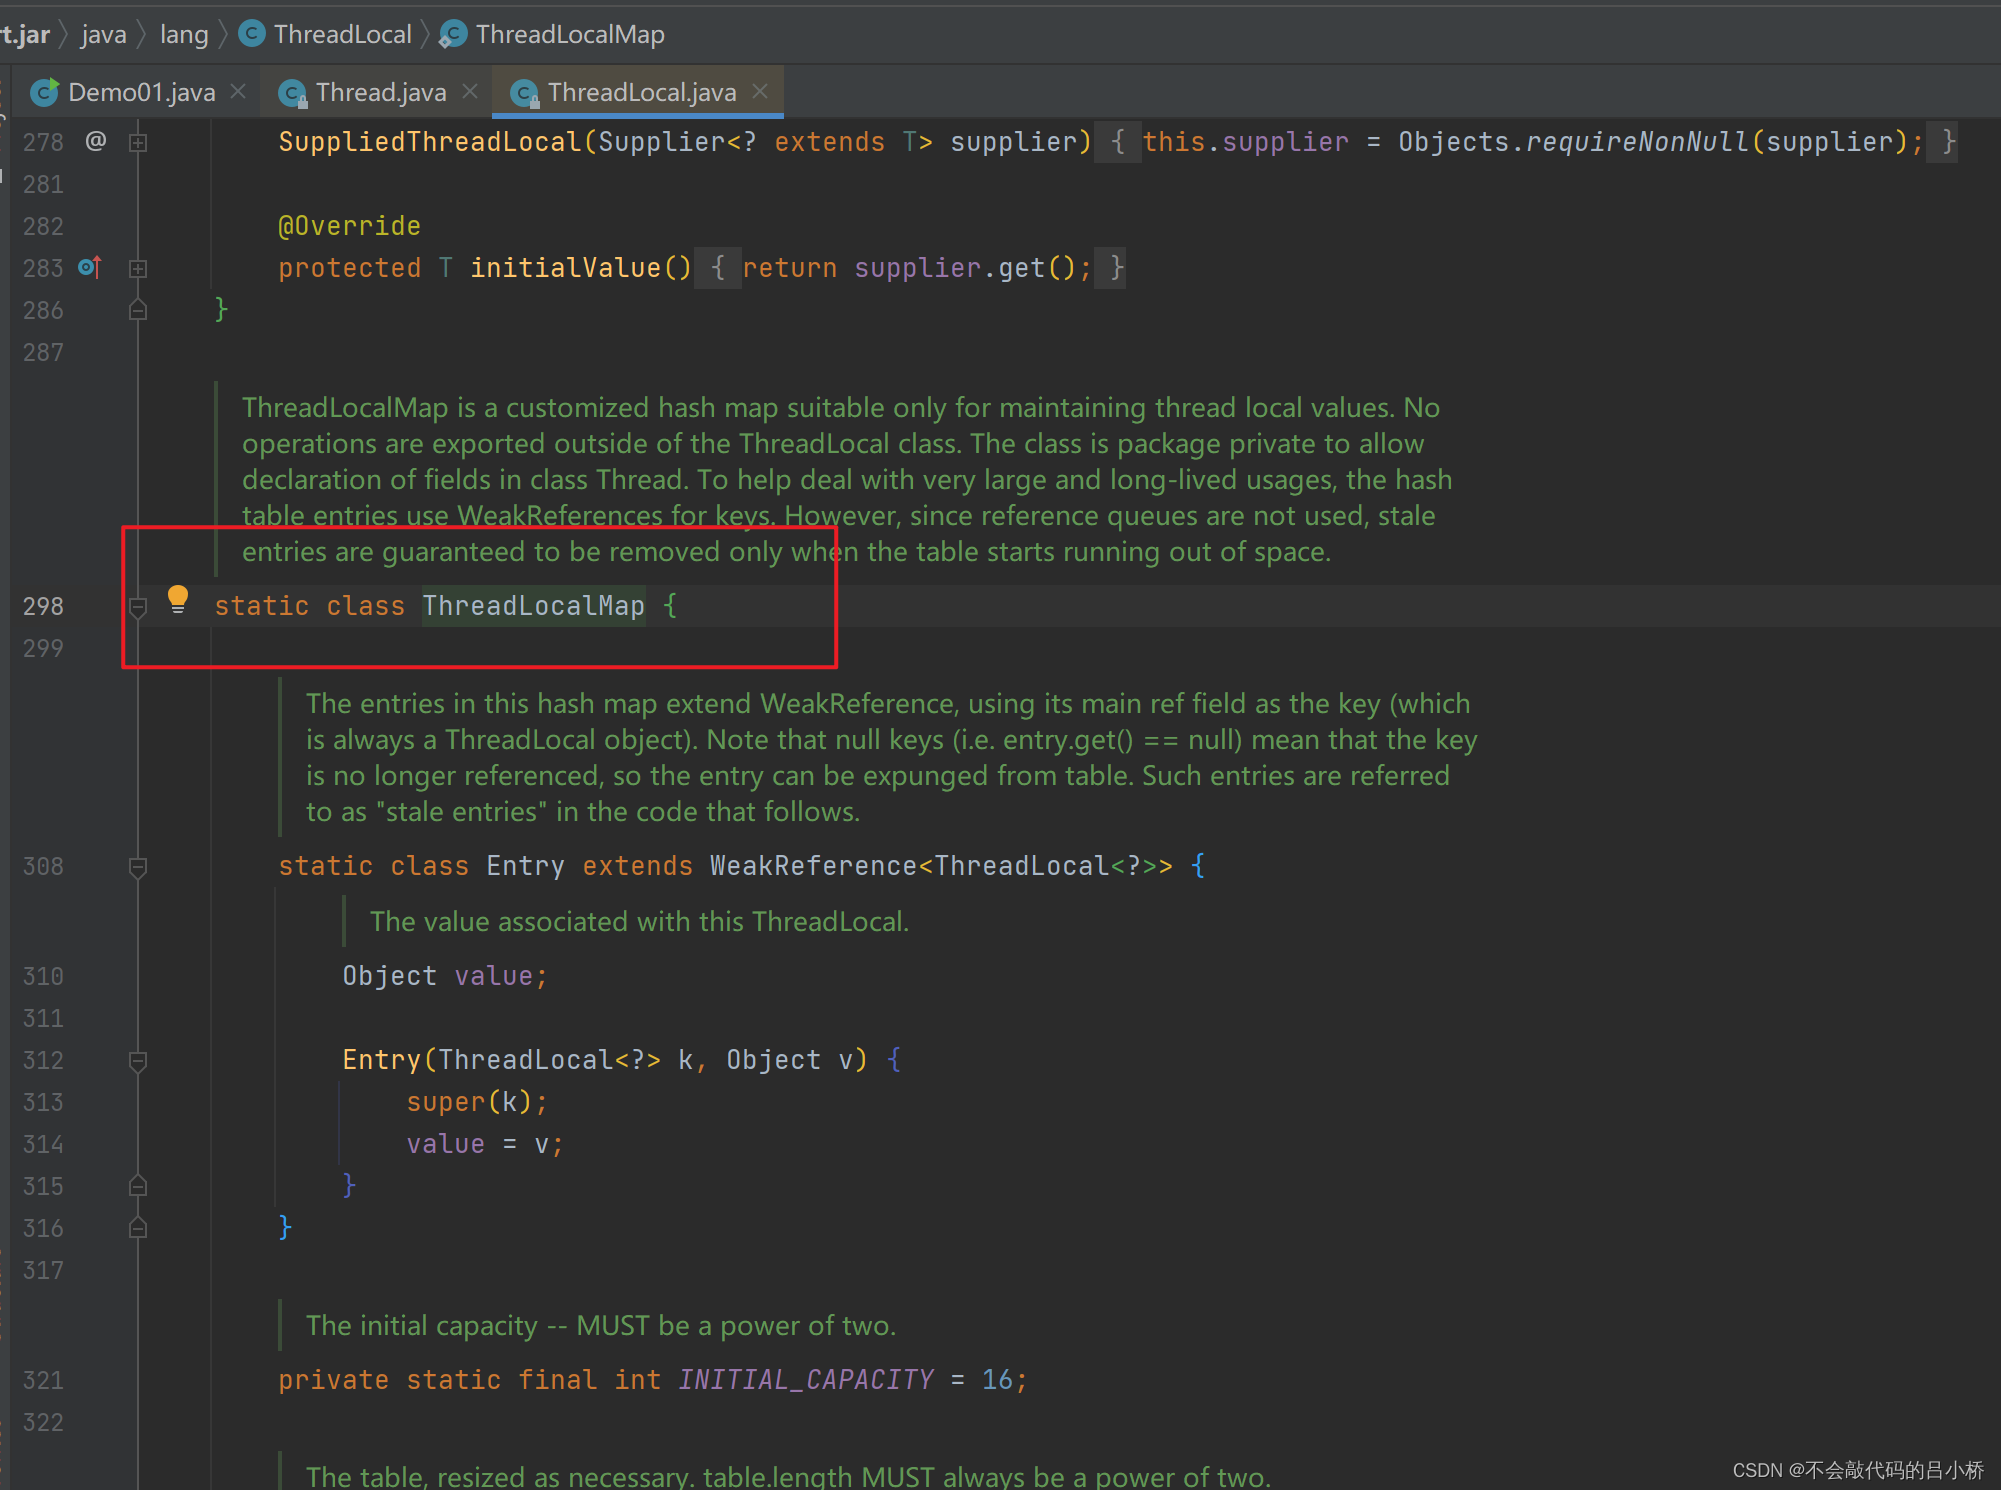Close the ThreadLocal.java tab
The width and height of the screenshot is (2001, 1490).
click(x=760, y=91)
